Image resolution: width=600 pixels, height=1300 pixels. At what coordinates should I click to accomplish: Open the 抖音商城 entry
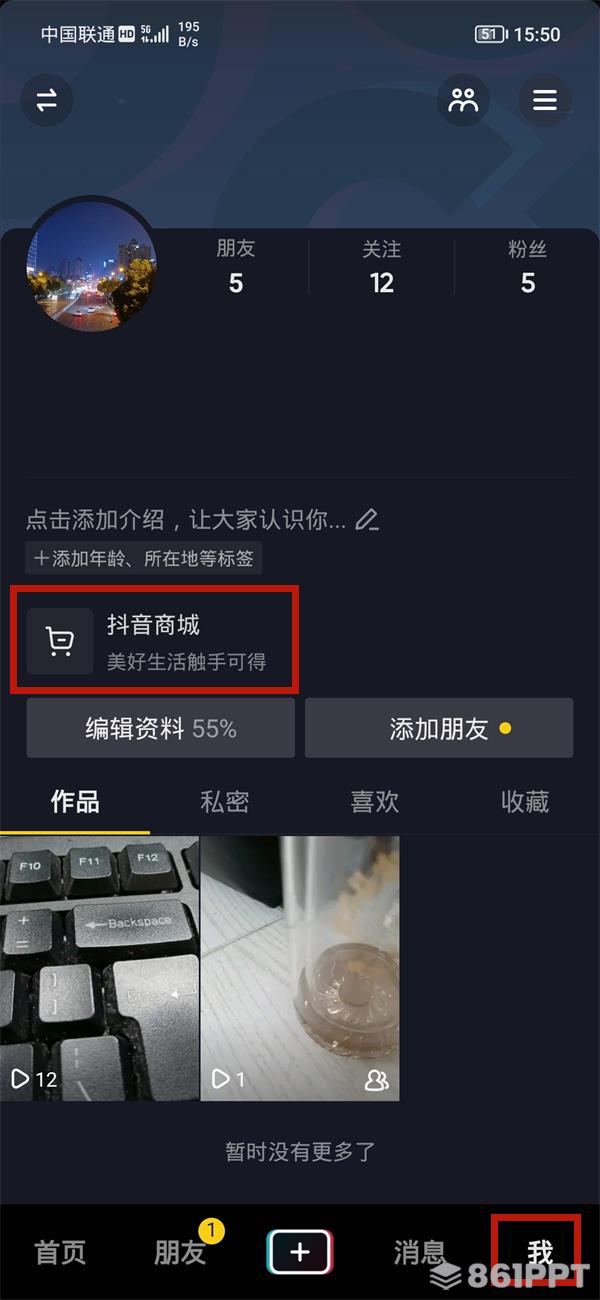154,641
